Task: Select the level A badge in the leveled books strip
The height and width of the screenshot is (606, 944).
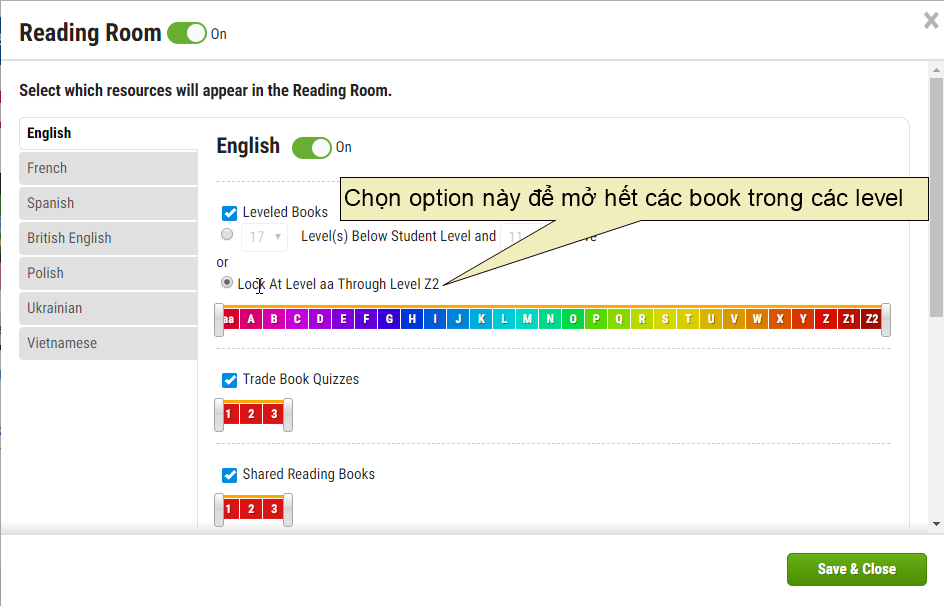Action: (251, 318)
